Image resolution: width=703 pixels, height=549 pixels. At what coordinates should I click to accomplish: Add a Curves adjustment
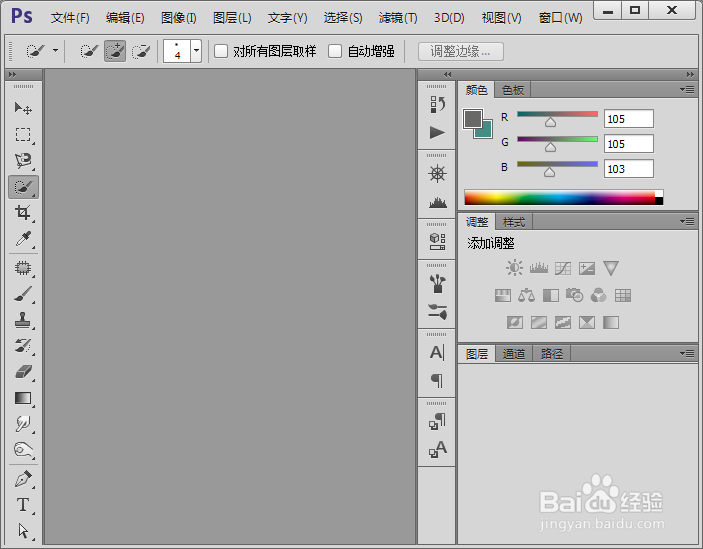(563, 268)
